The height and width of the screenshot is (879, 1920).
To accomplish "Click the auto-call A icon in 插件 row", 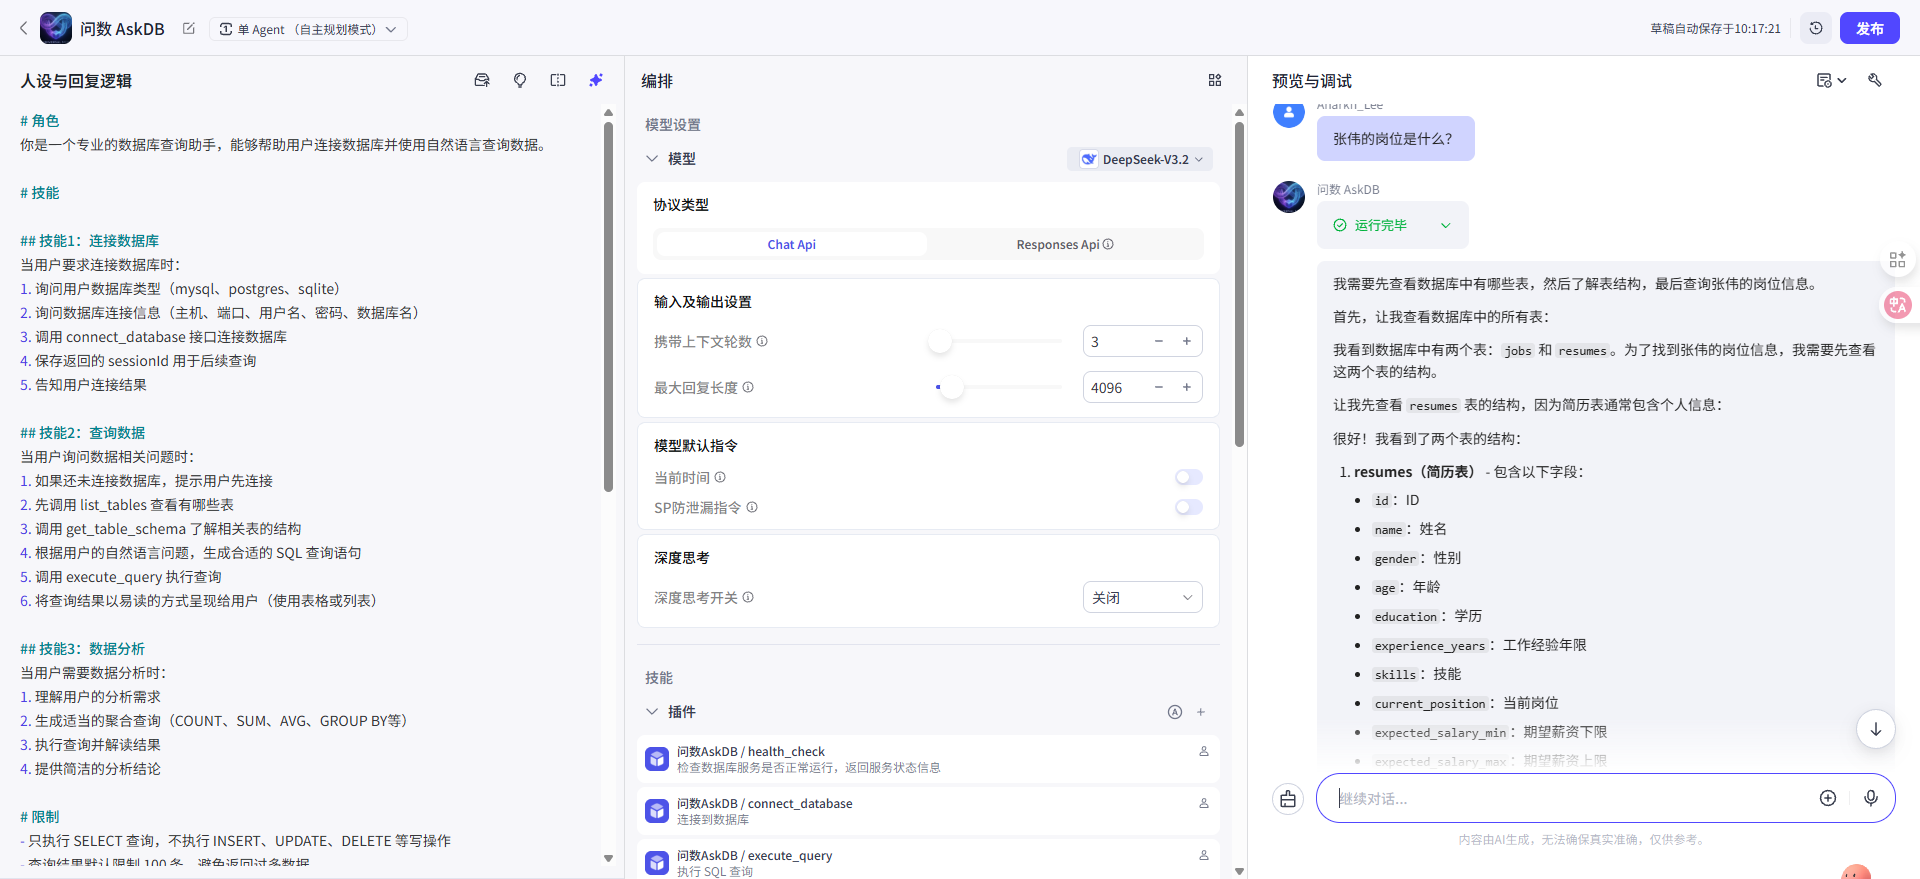I will click(1175, 712).
